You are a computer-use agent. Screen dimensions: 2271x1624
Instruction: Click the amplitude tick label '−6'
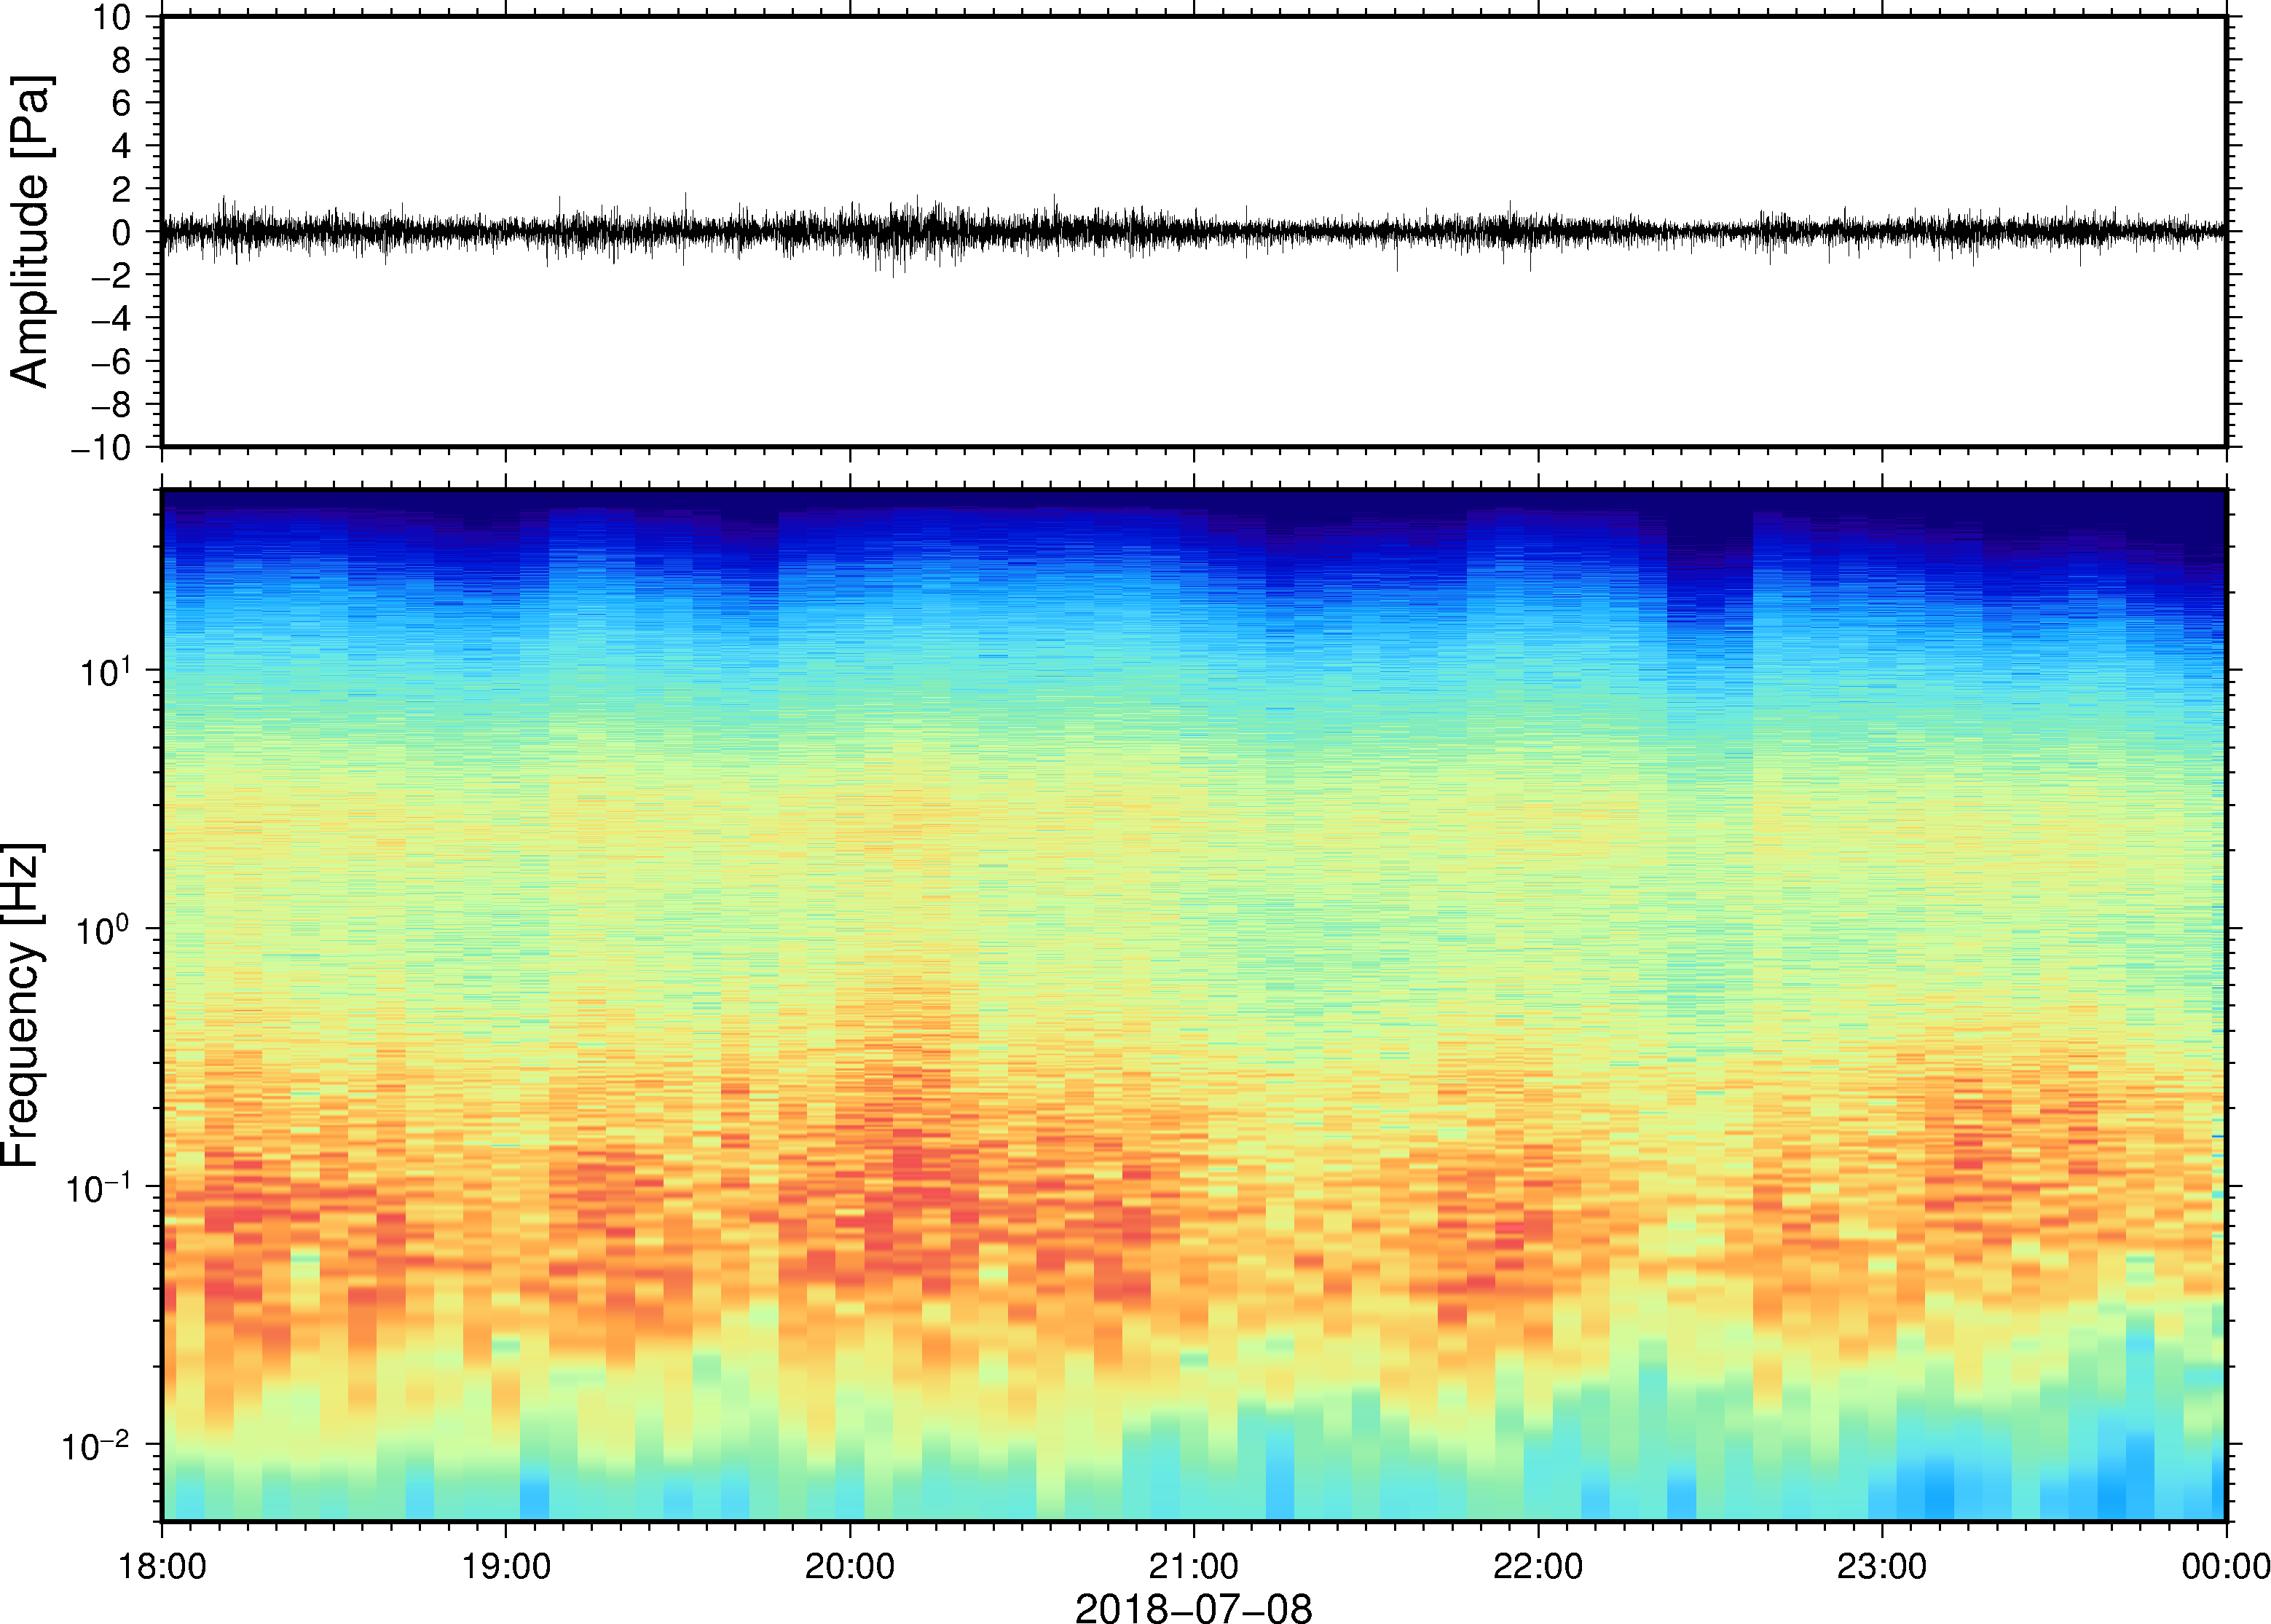(112, 361)
